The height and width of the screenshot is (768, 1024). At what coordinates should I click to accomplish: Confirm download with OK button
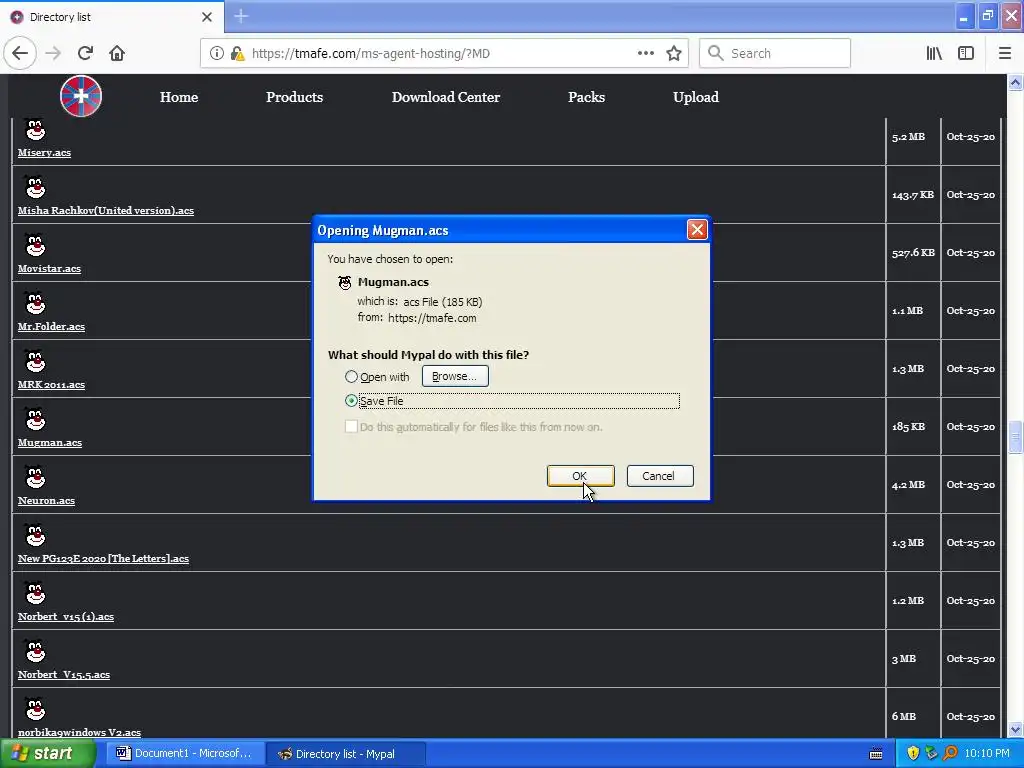581,476
